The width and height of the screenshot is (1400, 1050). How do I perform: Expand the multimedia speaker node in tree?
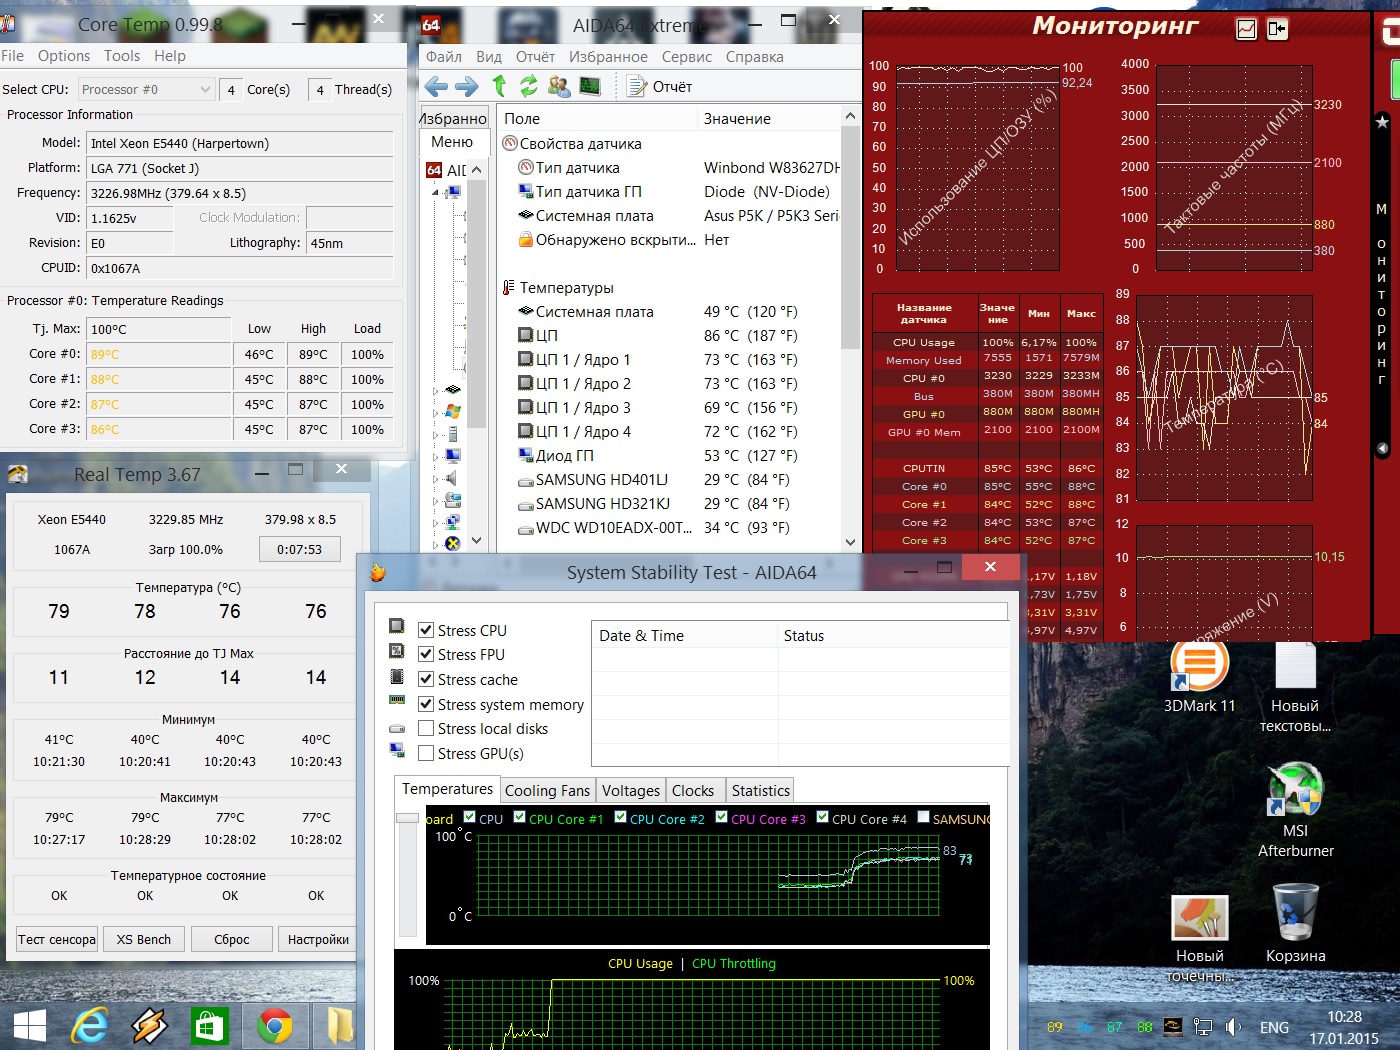[436, 479]
